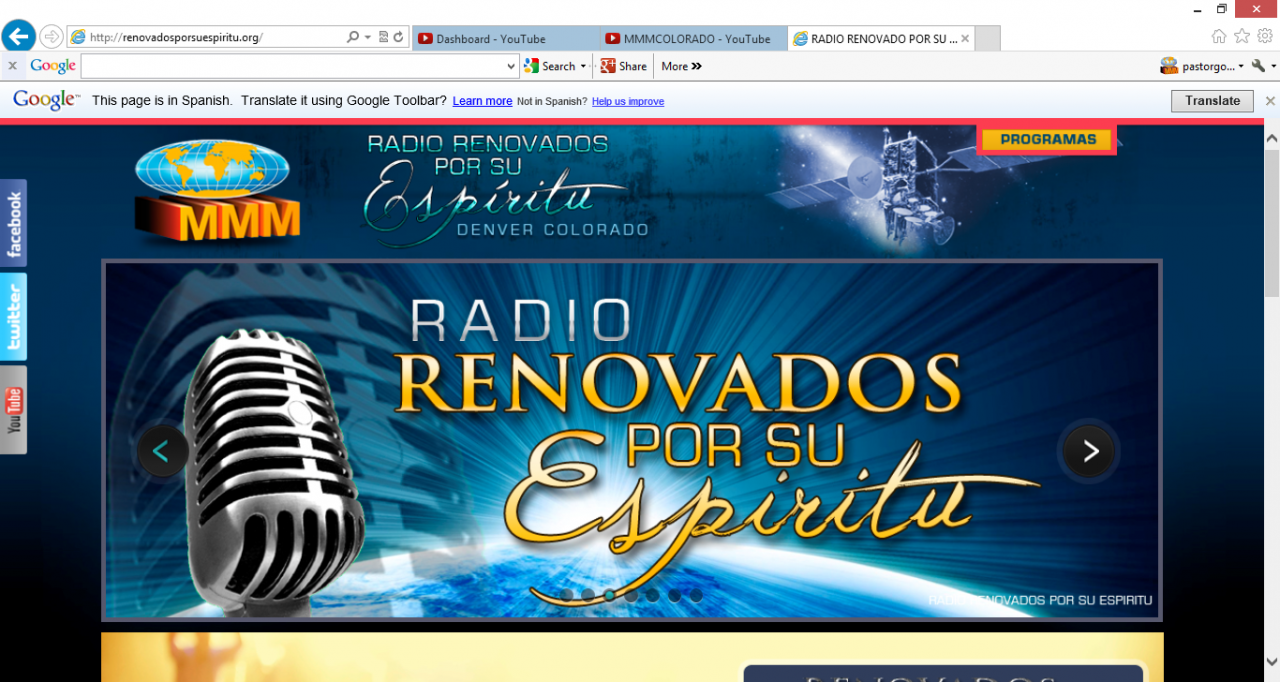Open the Google search box suggestions dropdown
Image resolution: width=1280 pixels, height=682 pixels.
pyautogui.click(x=512, y=66)
